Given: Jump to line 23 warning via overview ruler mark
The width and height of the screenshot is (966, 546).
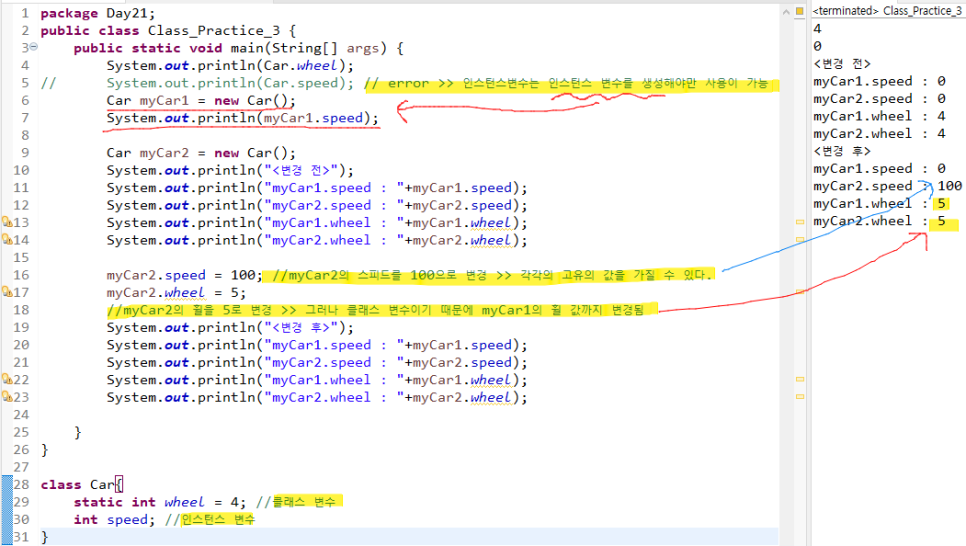Looking at the screenshot, I should (x=800, y=396).
